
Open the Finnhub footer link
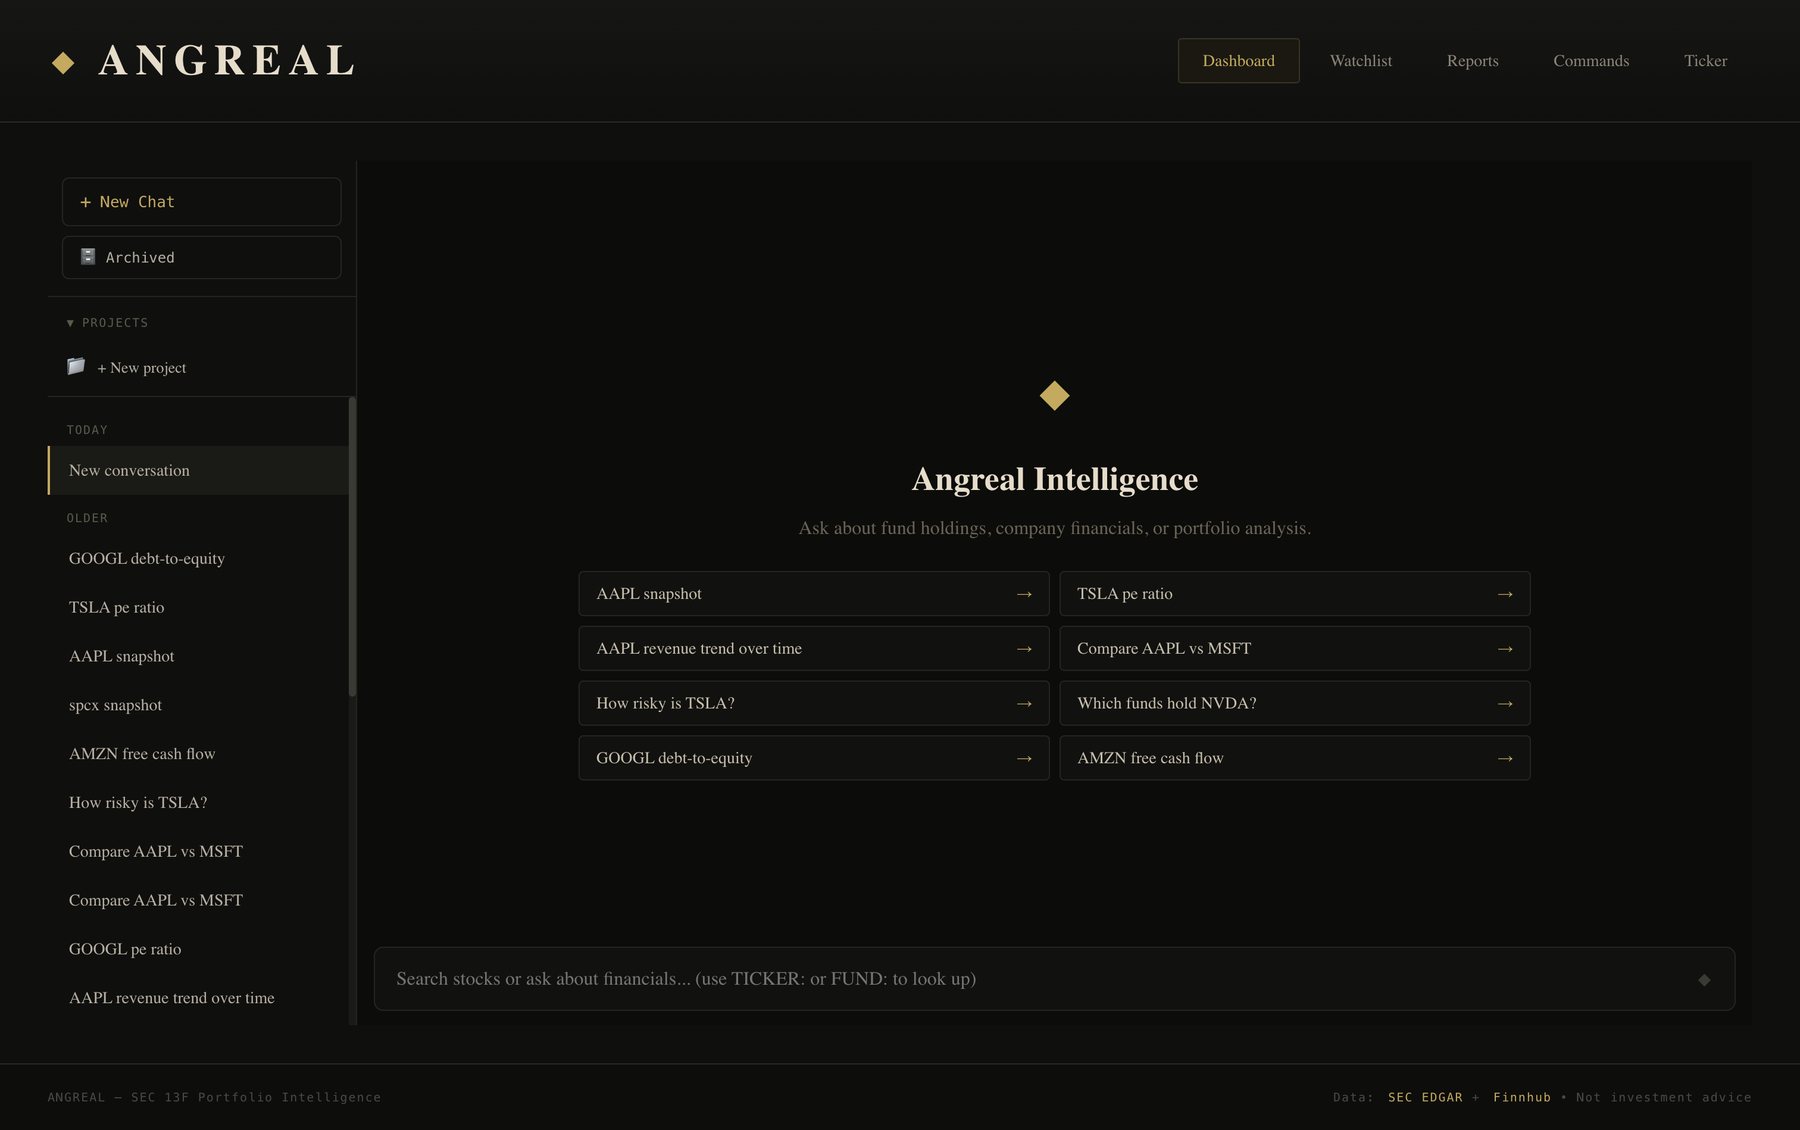click(x=1522, y=1097)
